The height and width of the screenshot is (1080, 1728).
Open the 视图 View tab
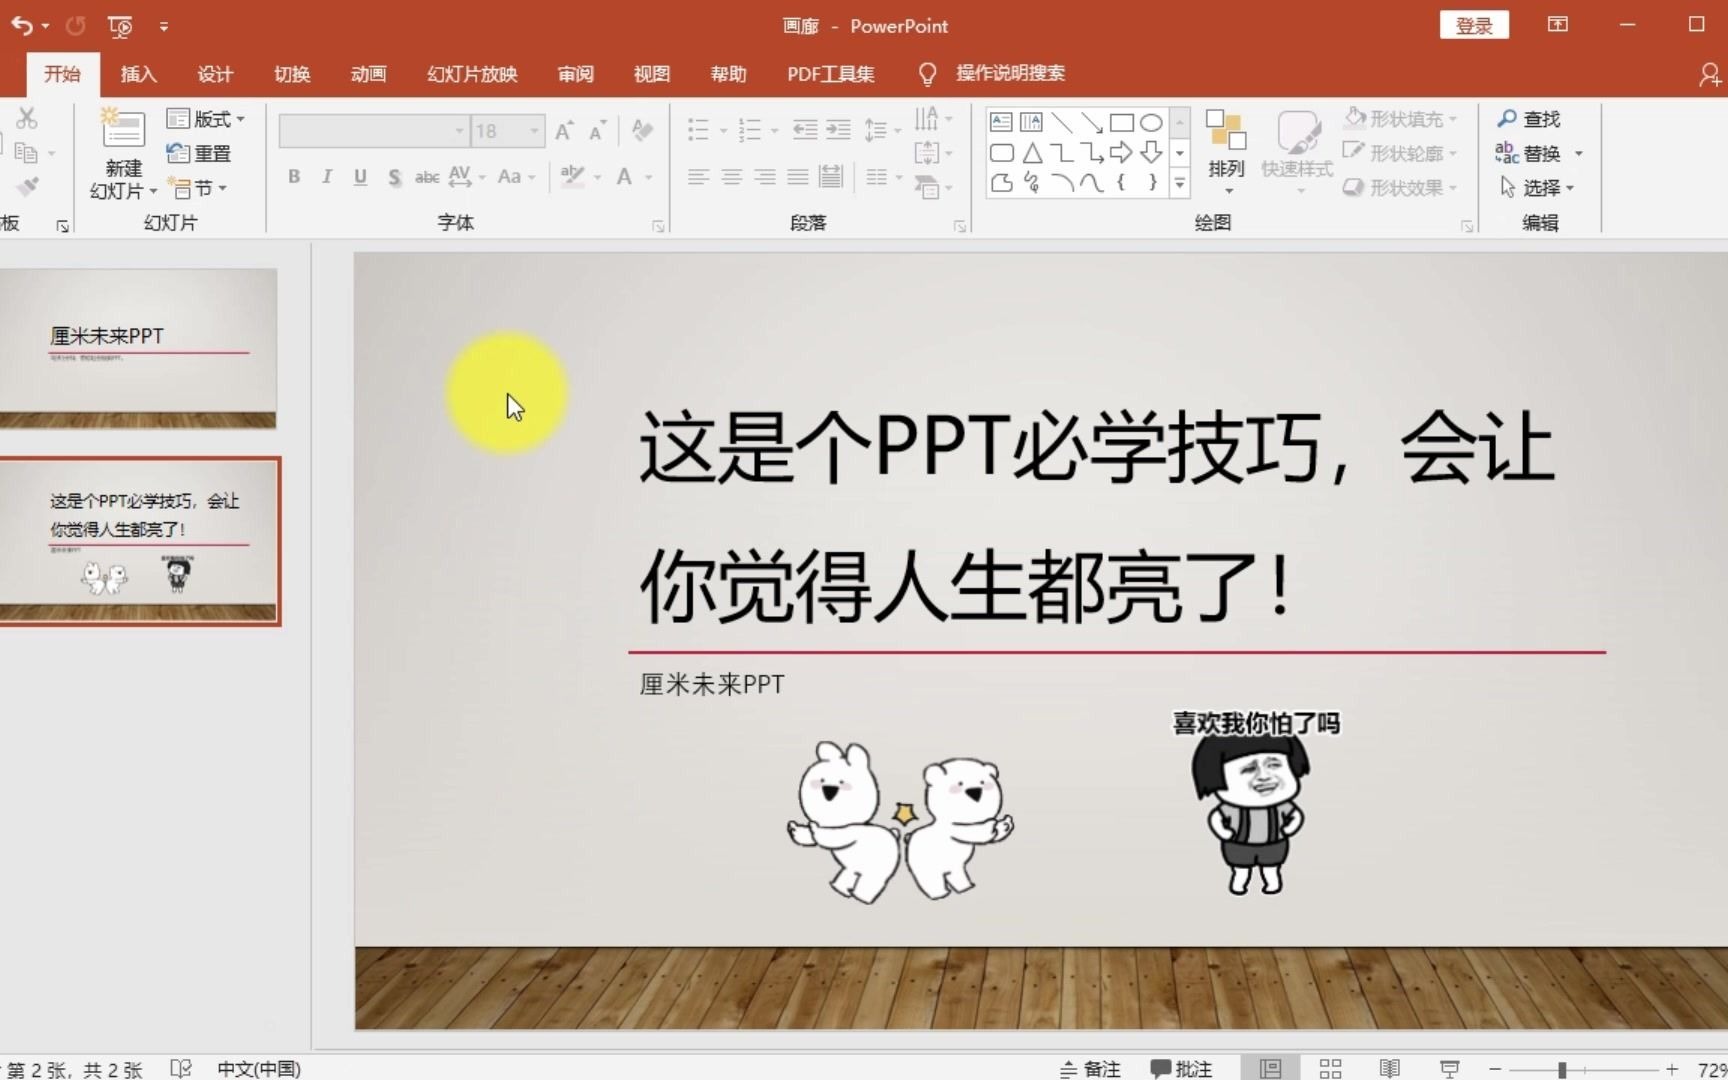(651, 74)
